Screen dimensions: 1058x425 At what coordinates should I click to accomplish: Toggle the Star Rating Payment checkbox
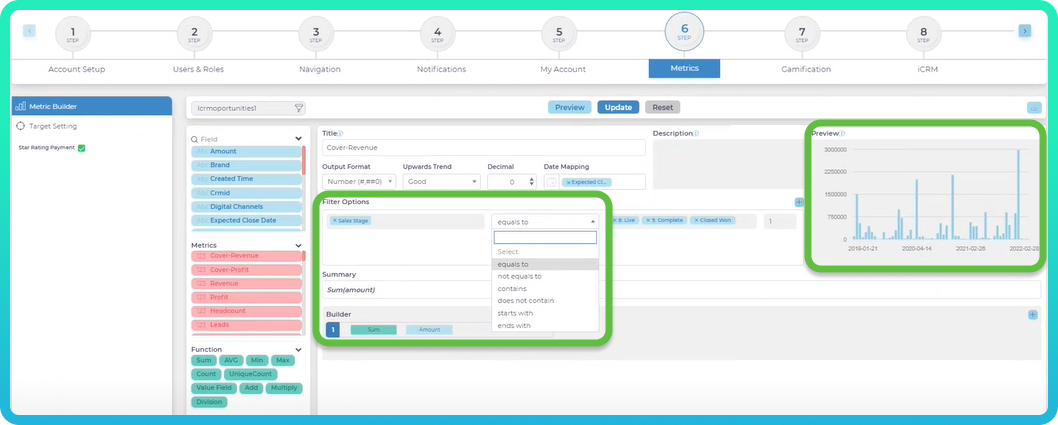click(82, 148)
